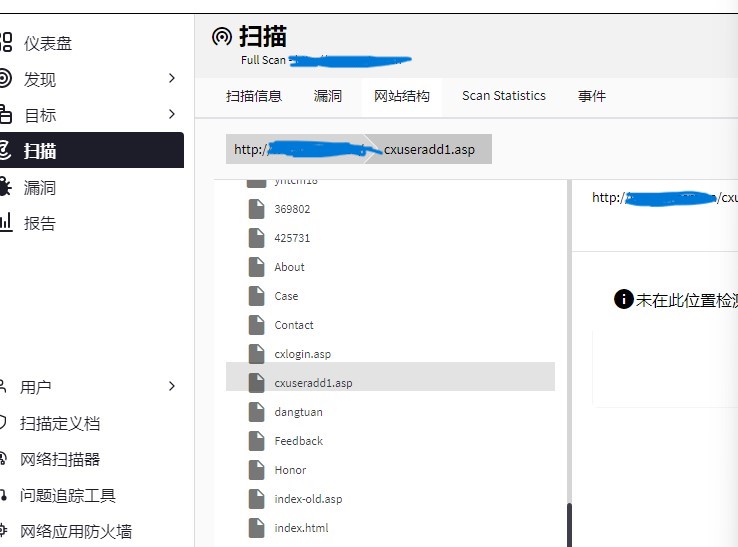Select 369802 in the site tree
This screenshot has height=547, width=738.
(x=292, y=209)
